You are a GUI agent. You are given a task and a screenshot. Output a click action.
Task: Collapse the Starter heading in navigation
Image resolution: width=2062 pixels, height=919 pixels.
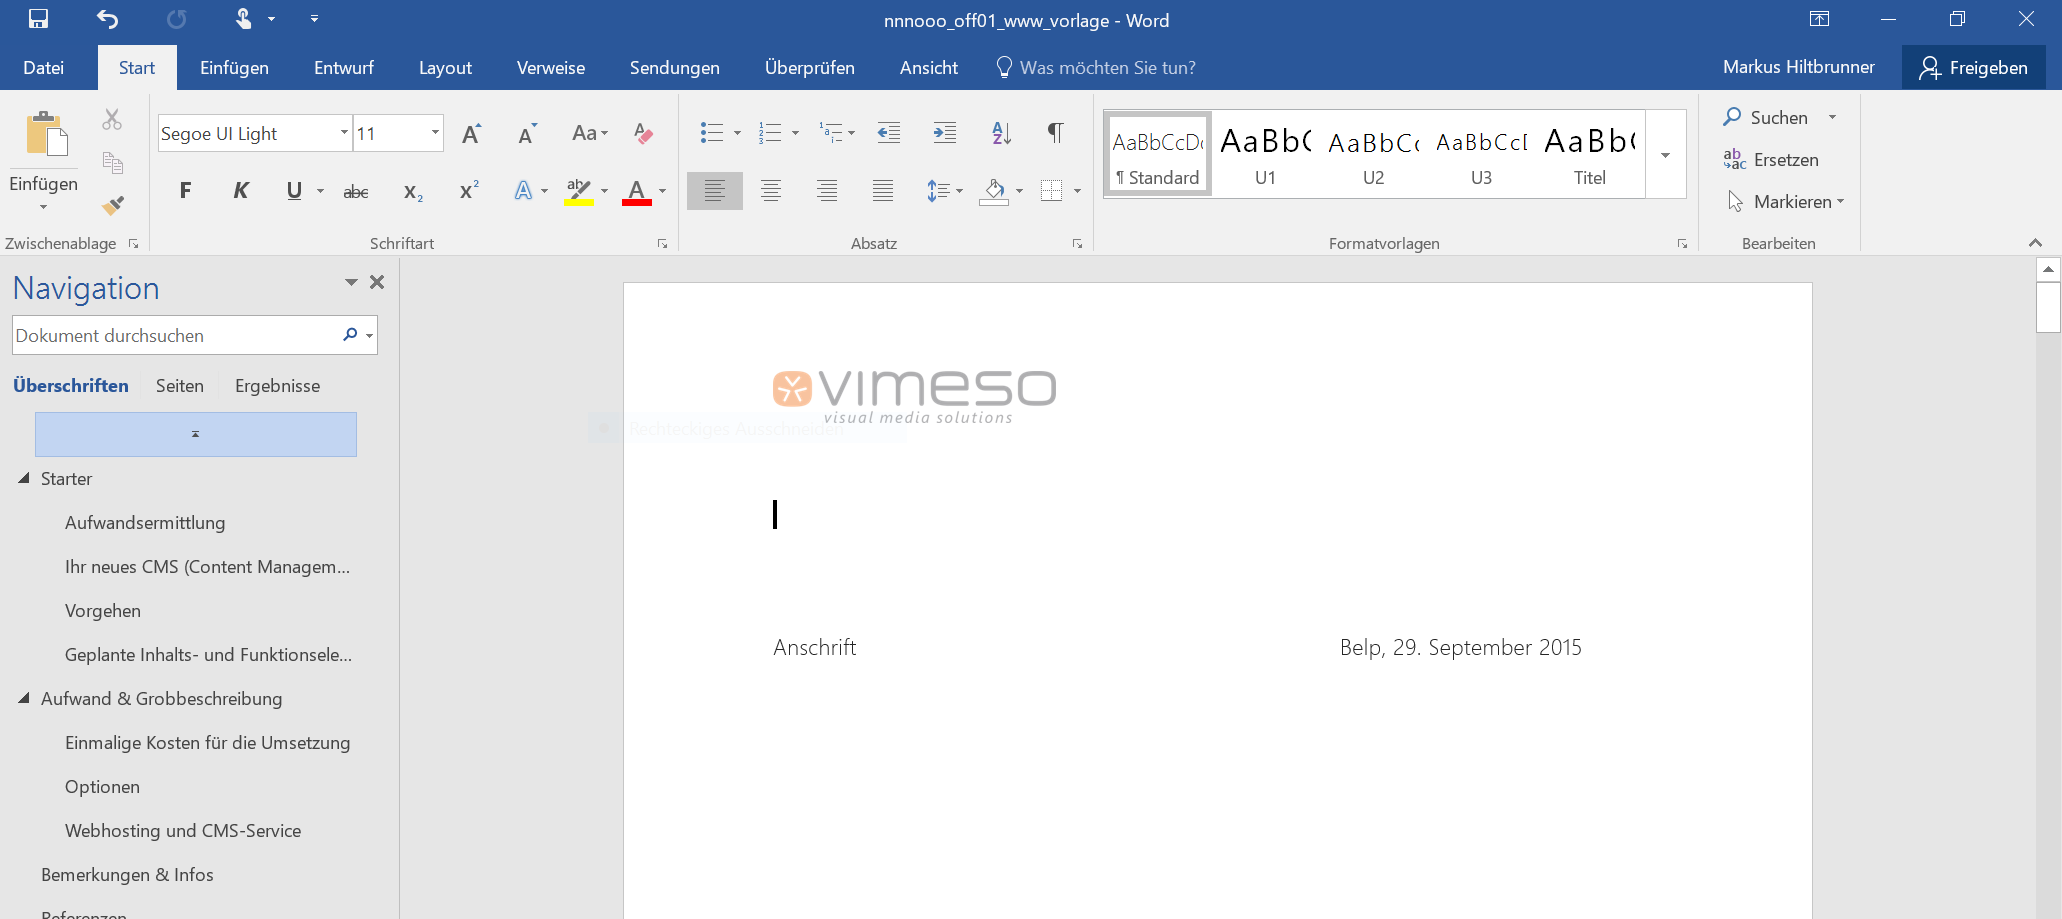pyautogui.click(x=24, y=479)
